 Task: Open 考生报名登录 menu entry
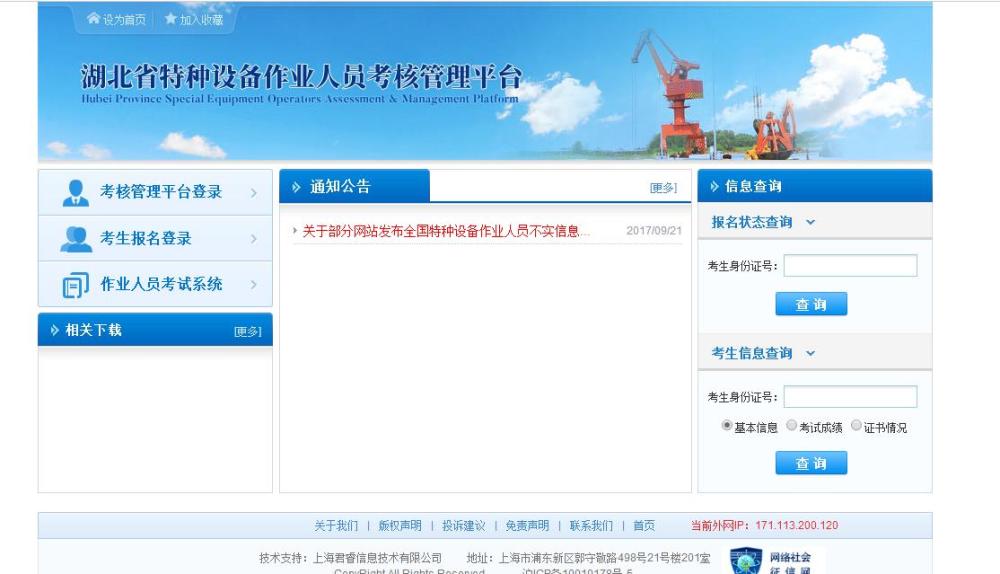155,239
